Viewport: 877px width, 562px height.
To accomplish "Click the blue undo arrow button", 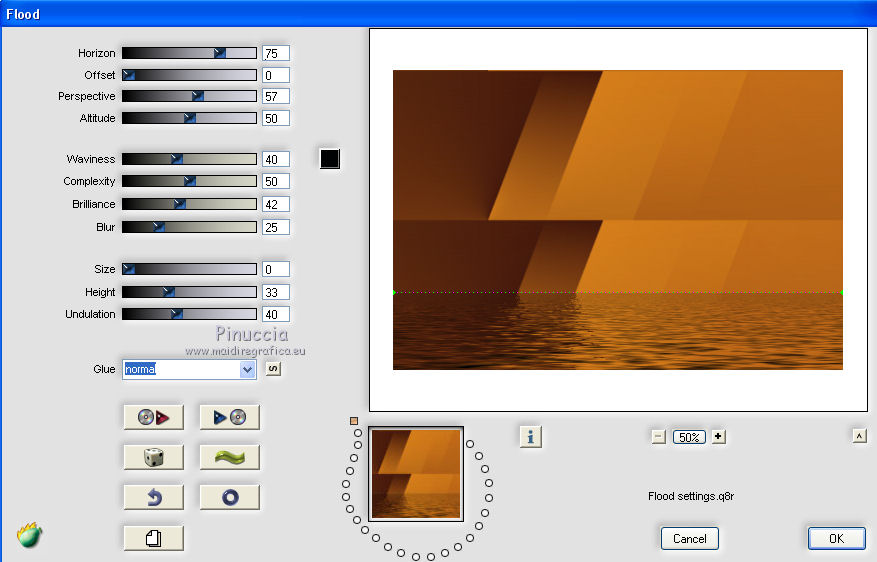I will click(x=153, y=497).
